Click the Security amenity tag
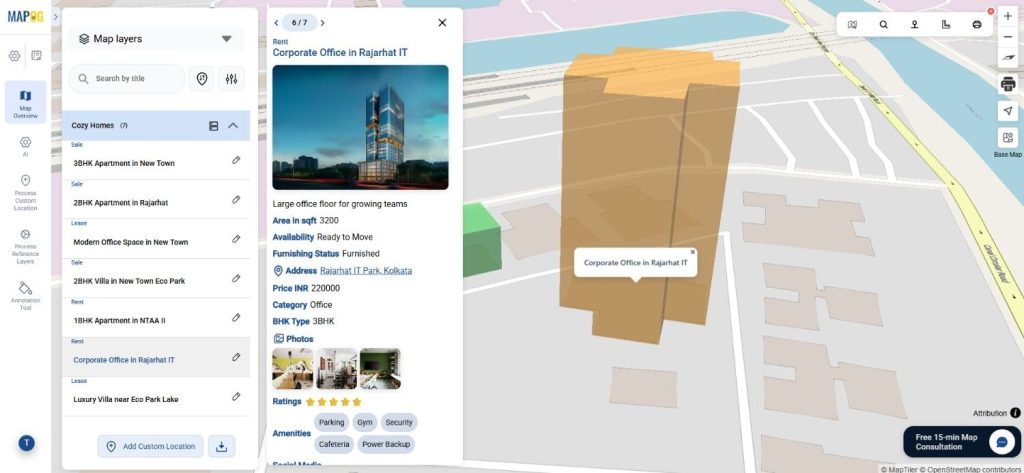This screenshot has height=473, width=1024. tap(399, 423)
